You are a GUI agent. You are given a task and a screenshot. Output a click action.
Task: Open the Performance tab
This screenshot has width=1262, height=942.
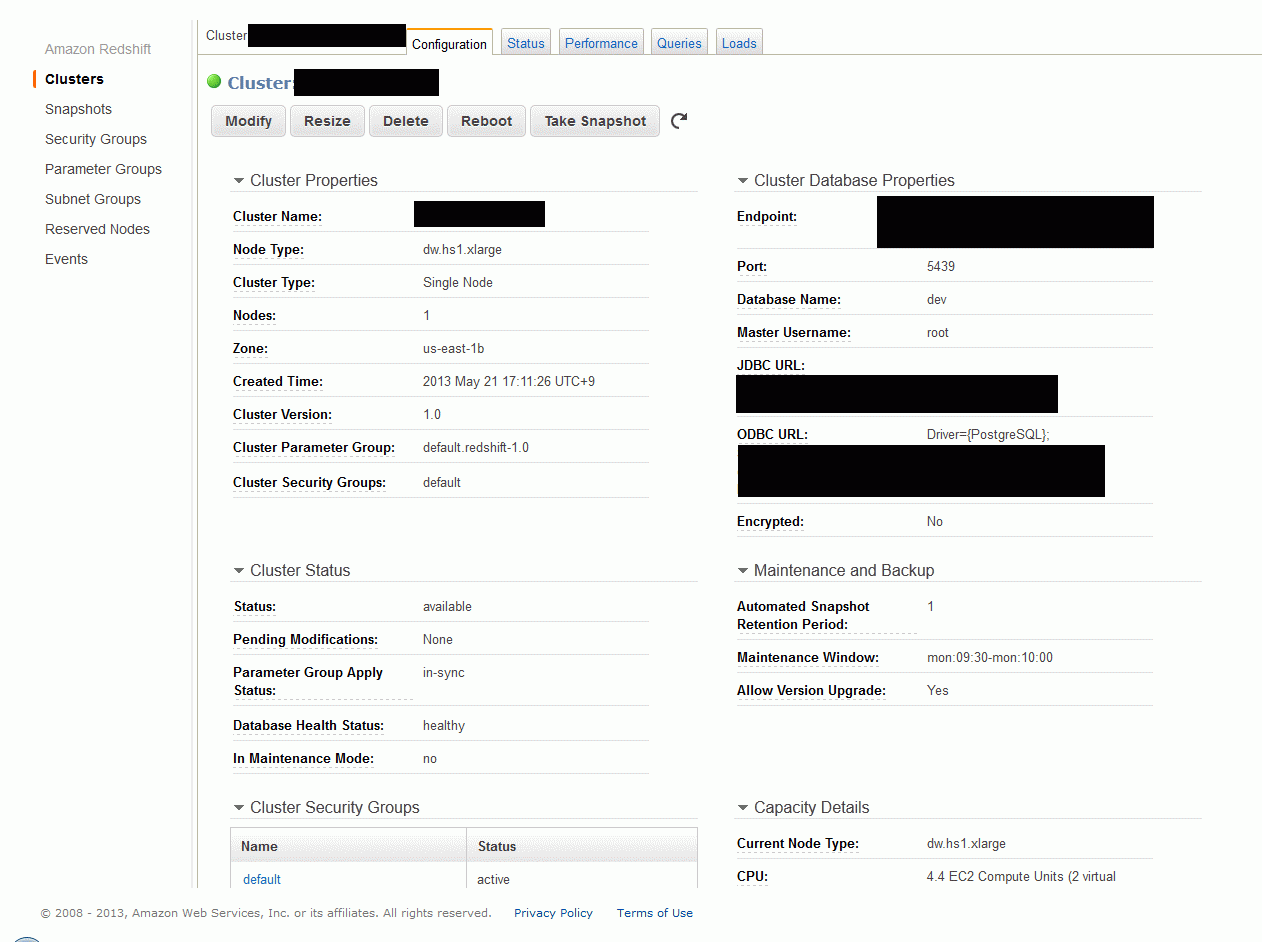(x=601, y=43)
